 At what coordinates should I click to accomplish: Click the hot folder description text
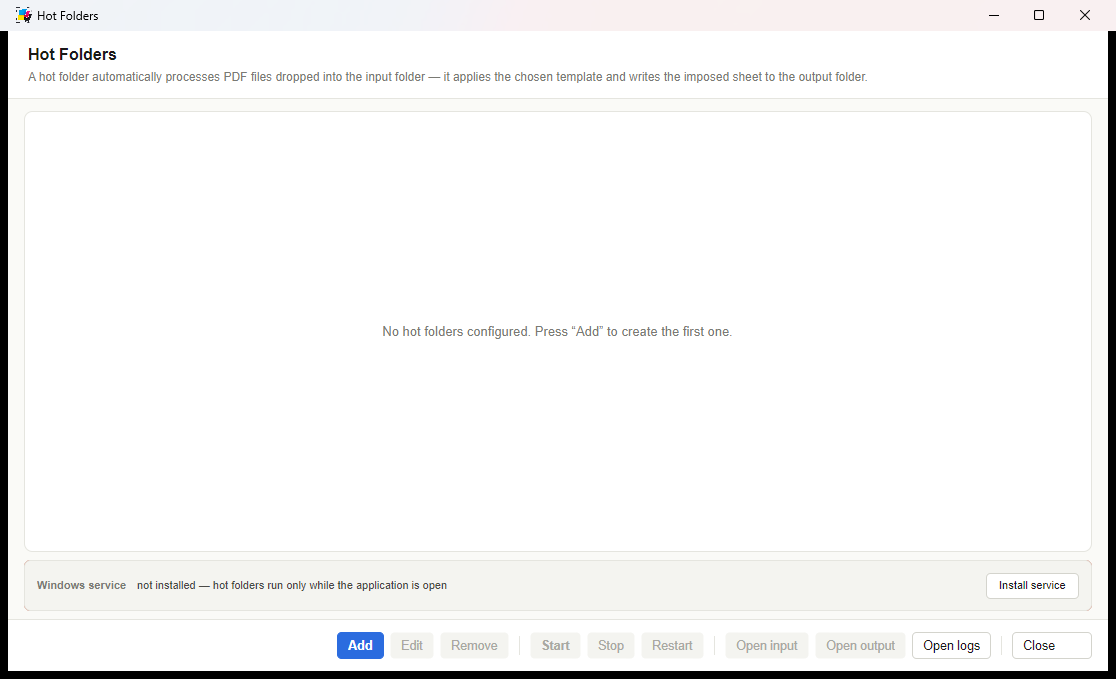448,77
